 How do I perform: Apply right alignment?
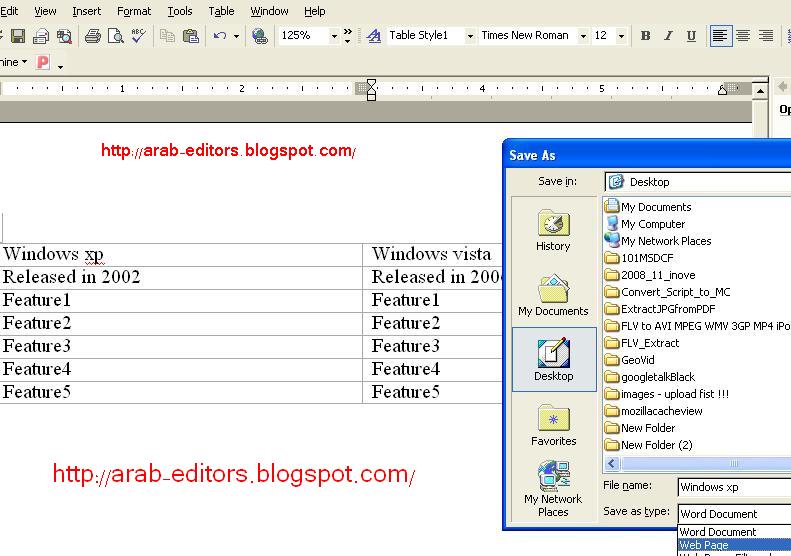click(766, 36)
